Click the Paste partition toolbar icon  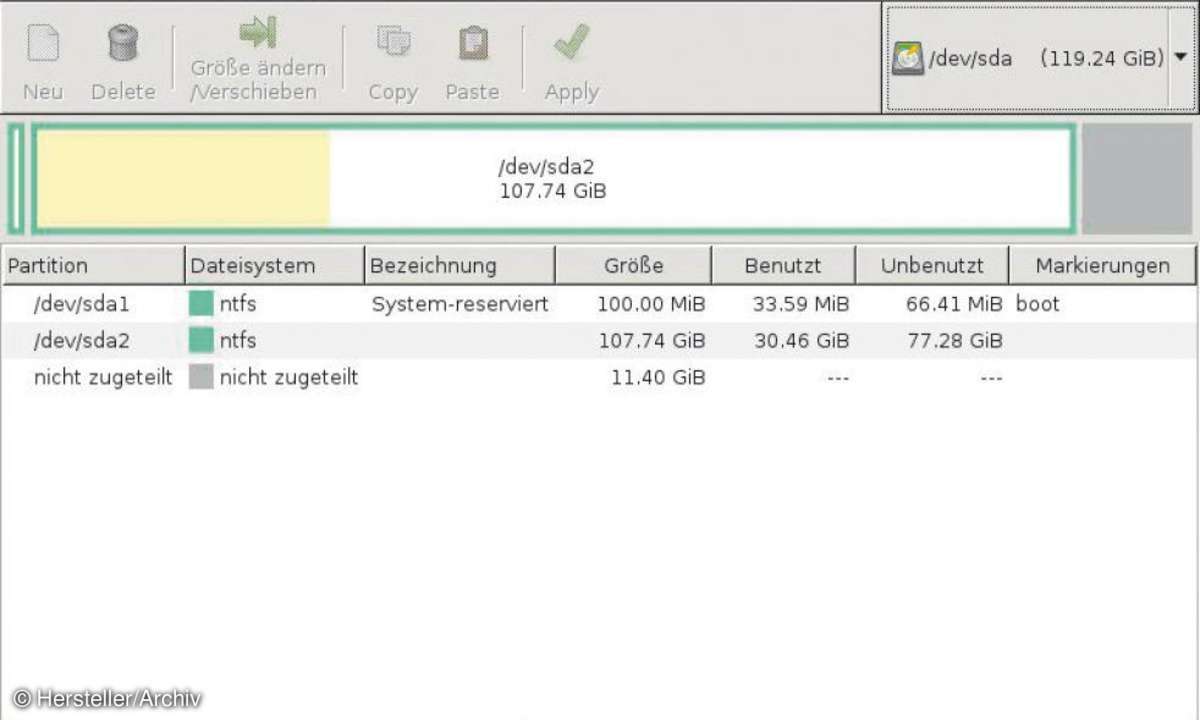coord(473,43)
